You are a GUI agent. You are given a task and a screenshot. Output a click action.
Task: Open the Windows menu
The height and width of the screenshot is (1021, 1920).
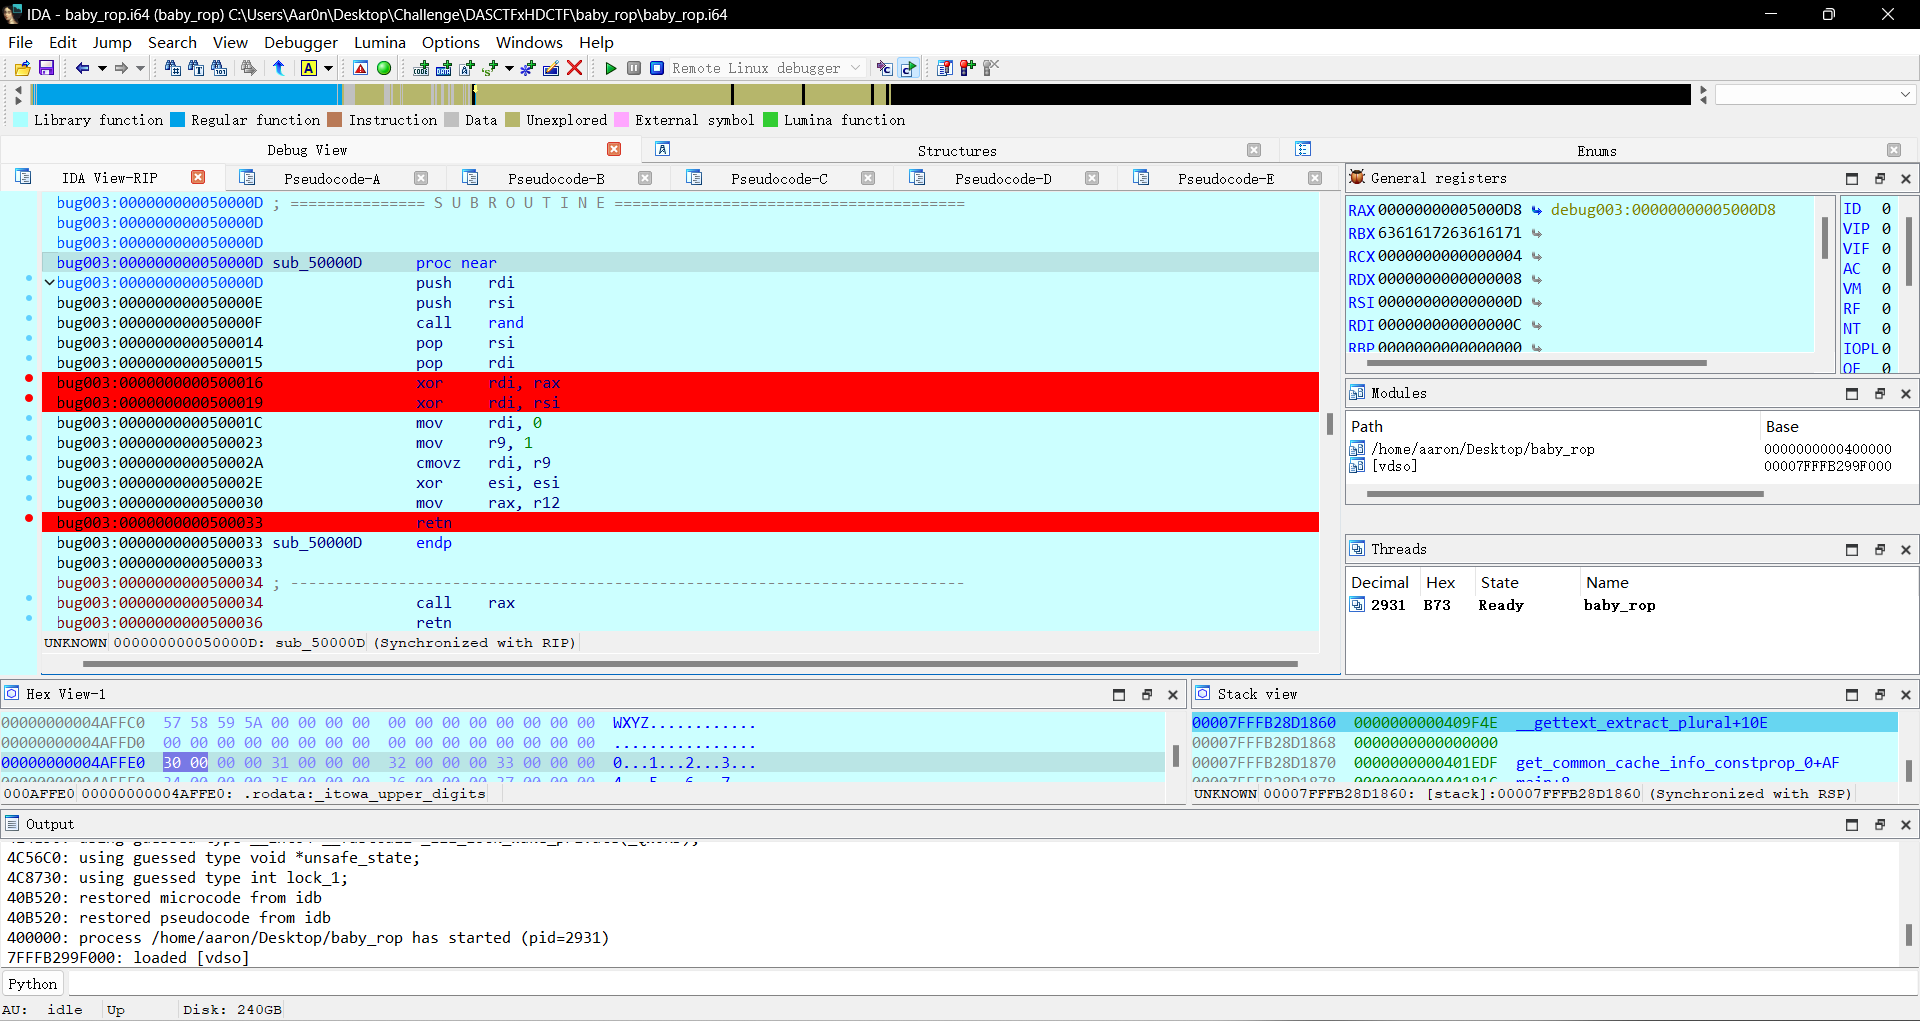point(529,42)
